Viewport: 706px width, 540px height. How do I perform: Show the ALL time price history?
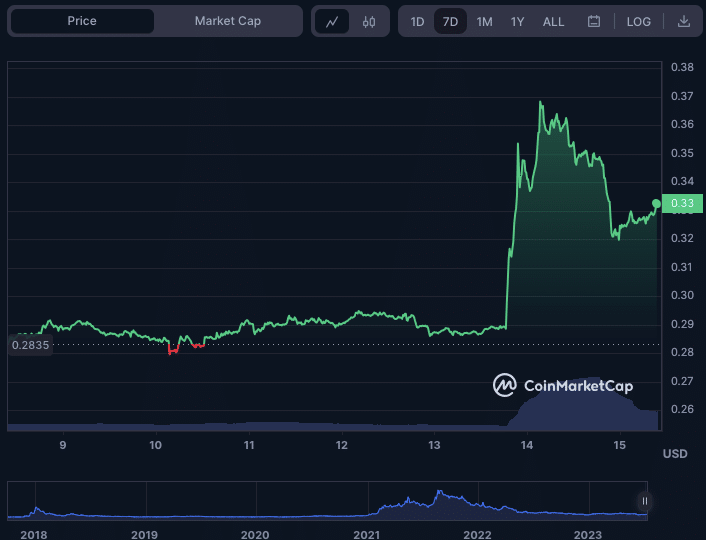[x=553, y=21]
